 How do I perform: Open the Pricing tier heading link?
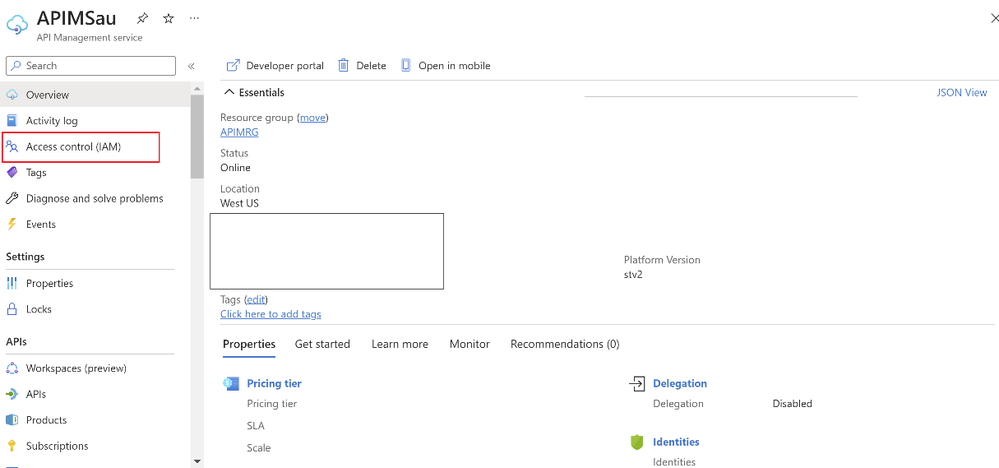click(274, 383)
